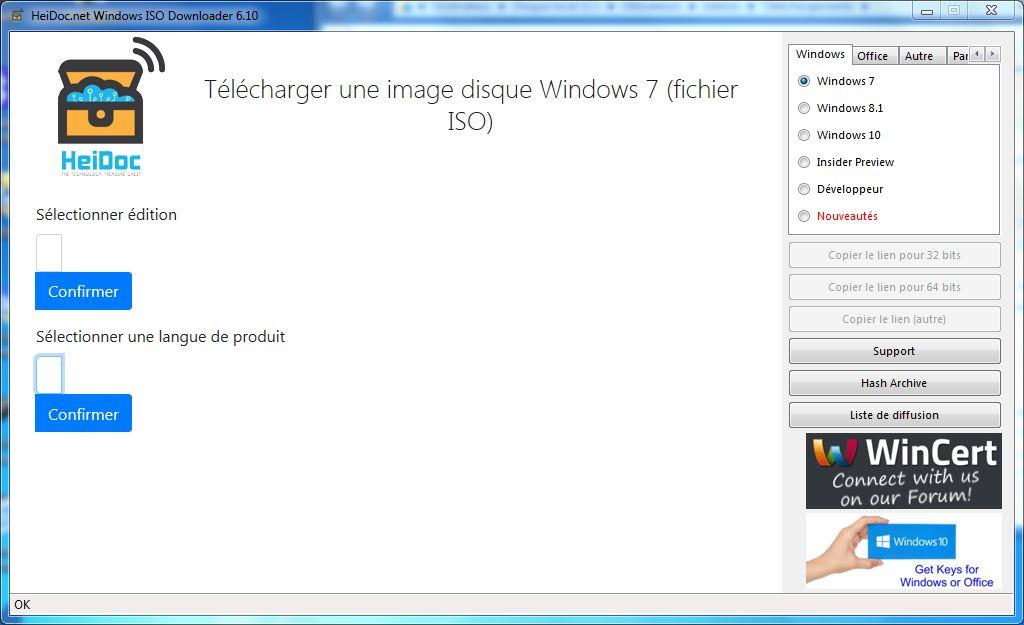The height and width of the screenshot is (625, 1024).
Task: Click the OK status bar text
Action: 22,605
